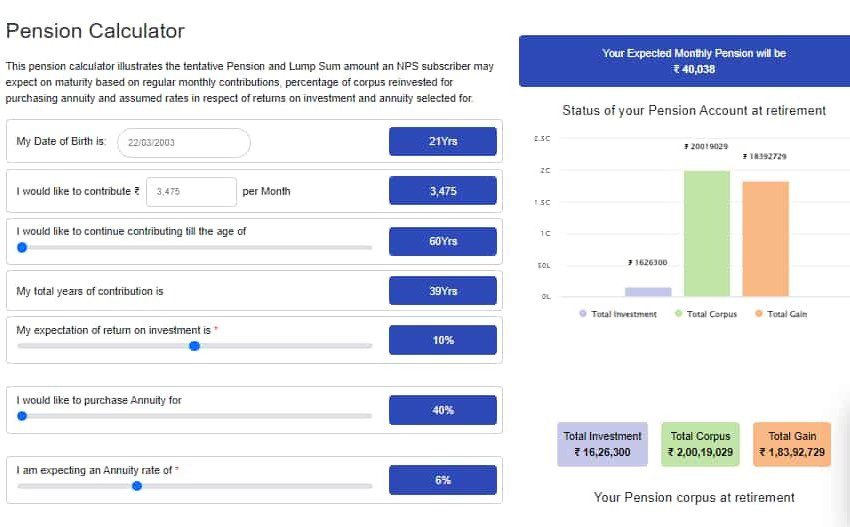The width and height of the screenshot is (850, 527).
Task: Toggle Total Corpus legend marker in chart
Action: click(x=679, y=314)
